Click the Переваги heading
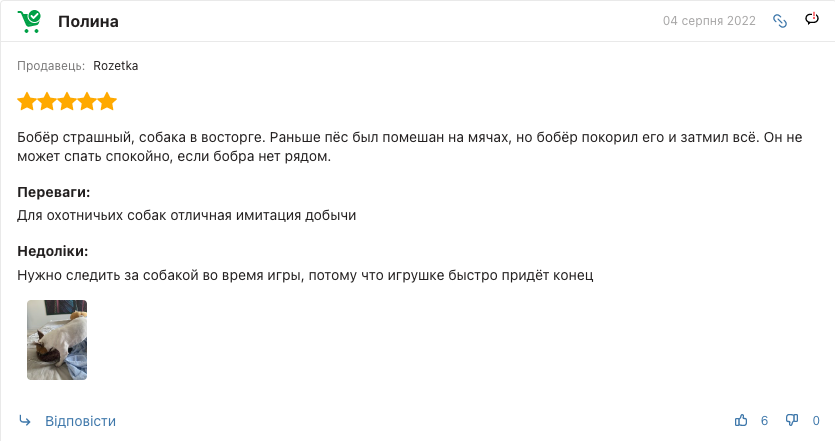835x441 pixels. [x=54, y=192]
